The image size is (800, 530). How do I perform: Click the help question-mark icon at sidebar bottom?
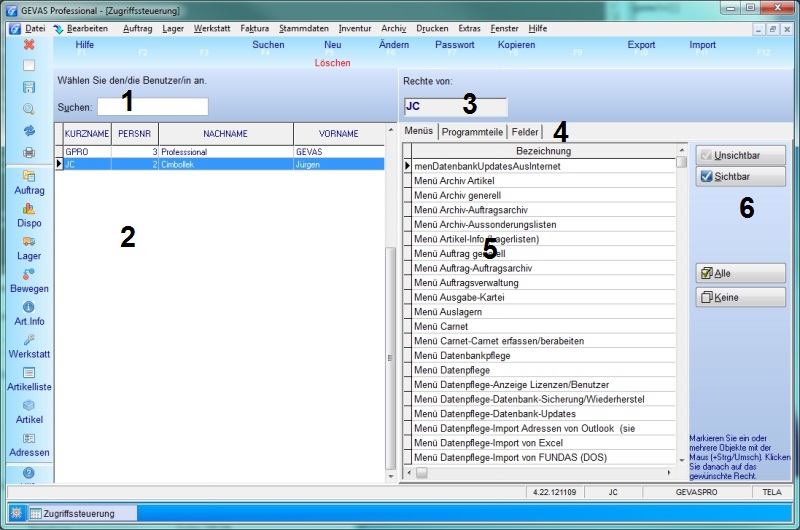pos(29,473)
